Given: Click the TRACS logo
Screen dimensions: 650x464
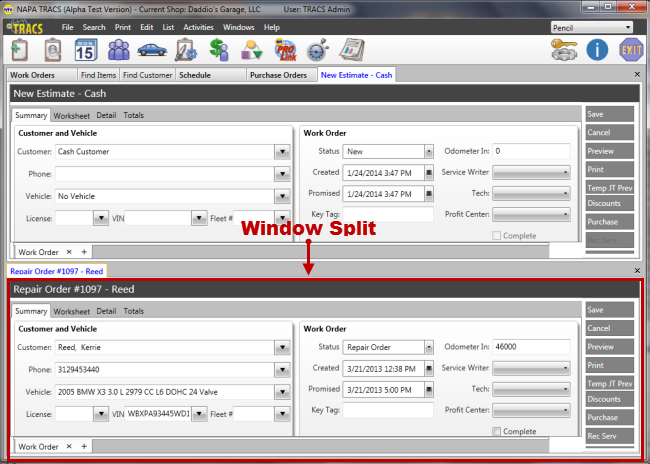Looking at the screenshot, I should tap(25, 27).
